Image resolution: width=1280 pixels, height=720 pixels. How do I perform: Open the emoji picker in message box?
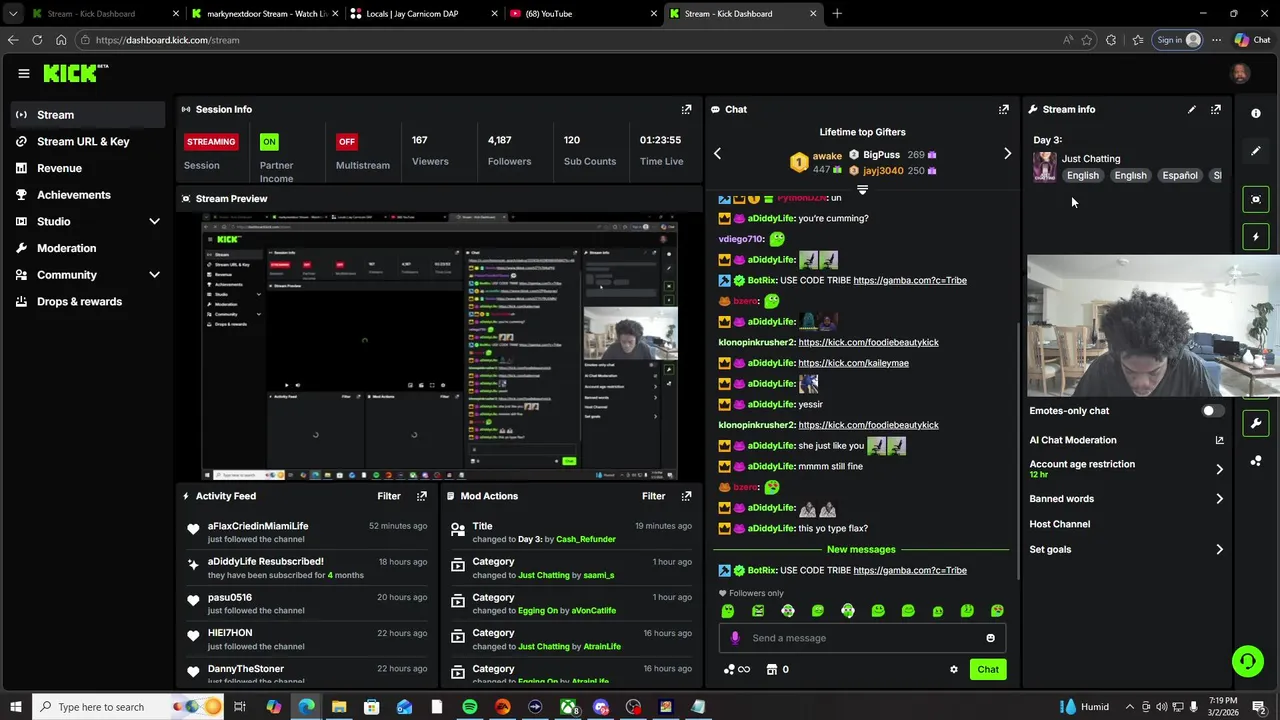990,638
